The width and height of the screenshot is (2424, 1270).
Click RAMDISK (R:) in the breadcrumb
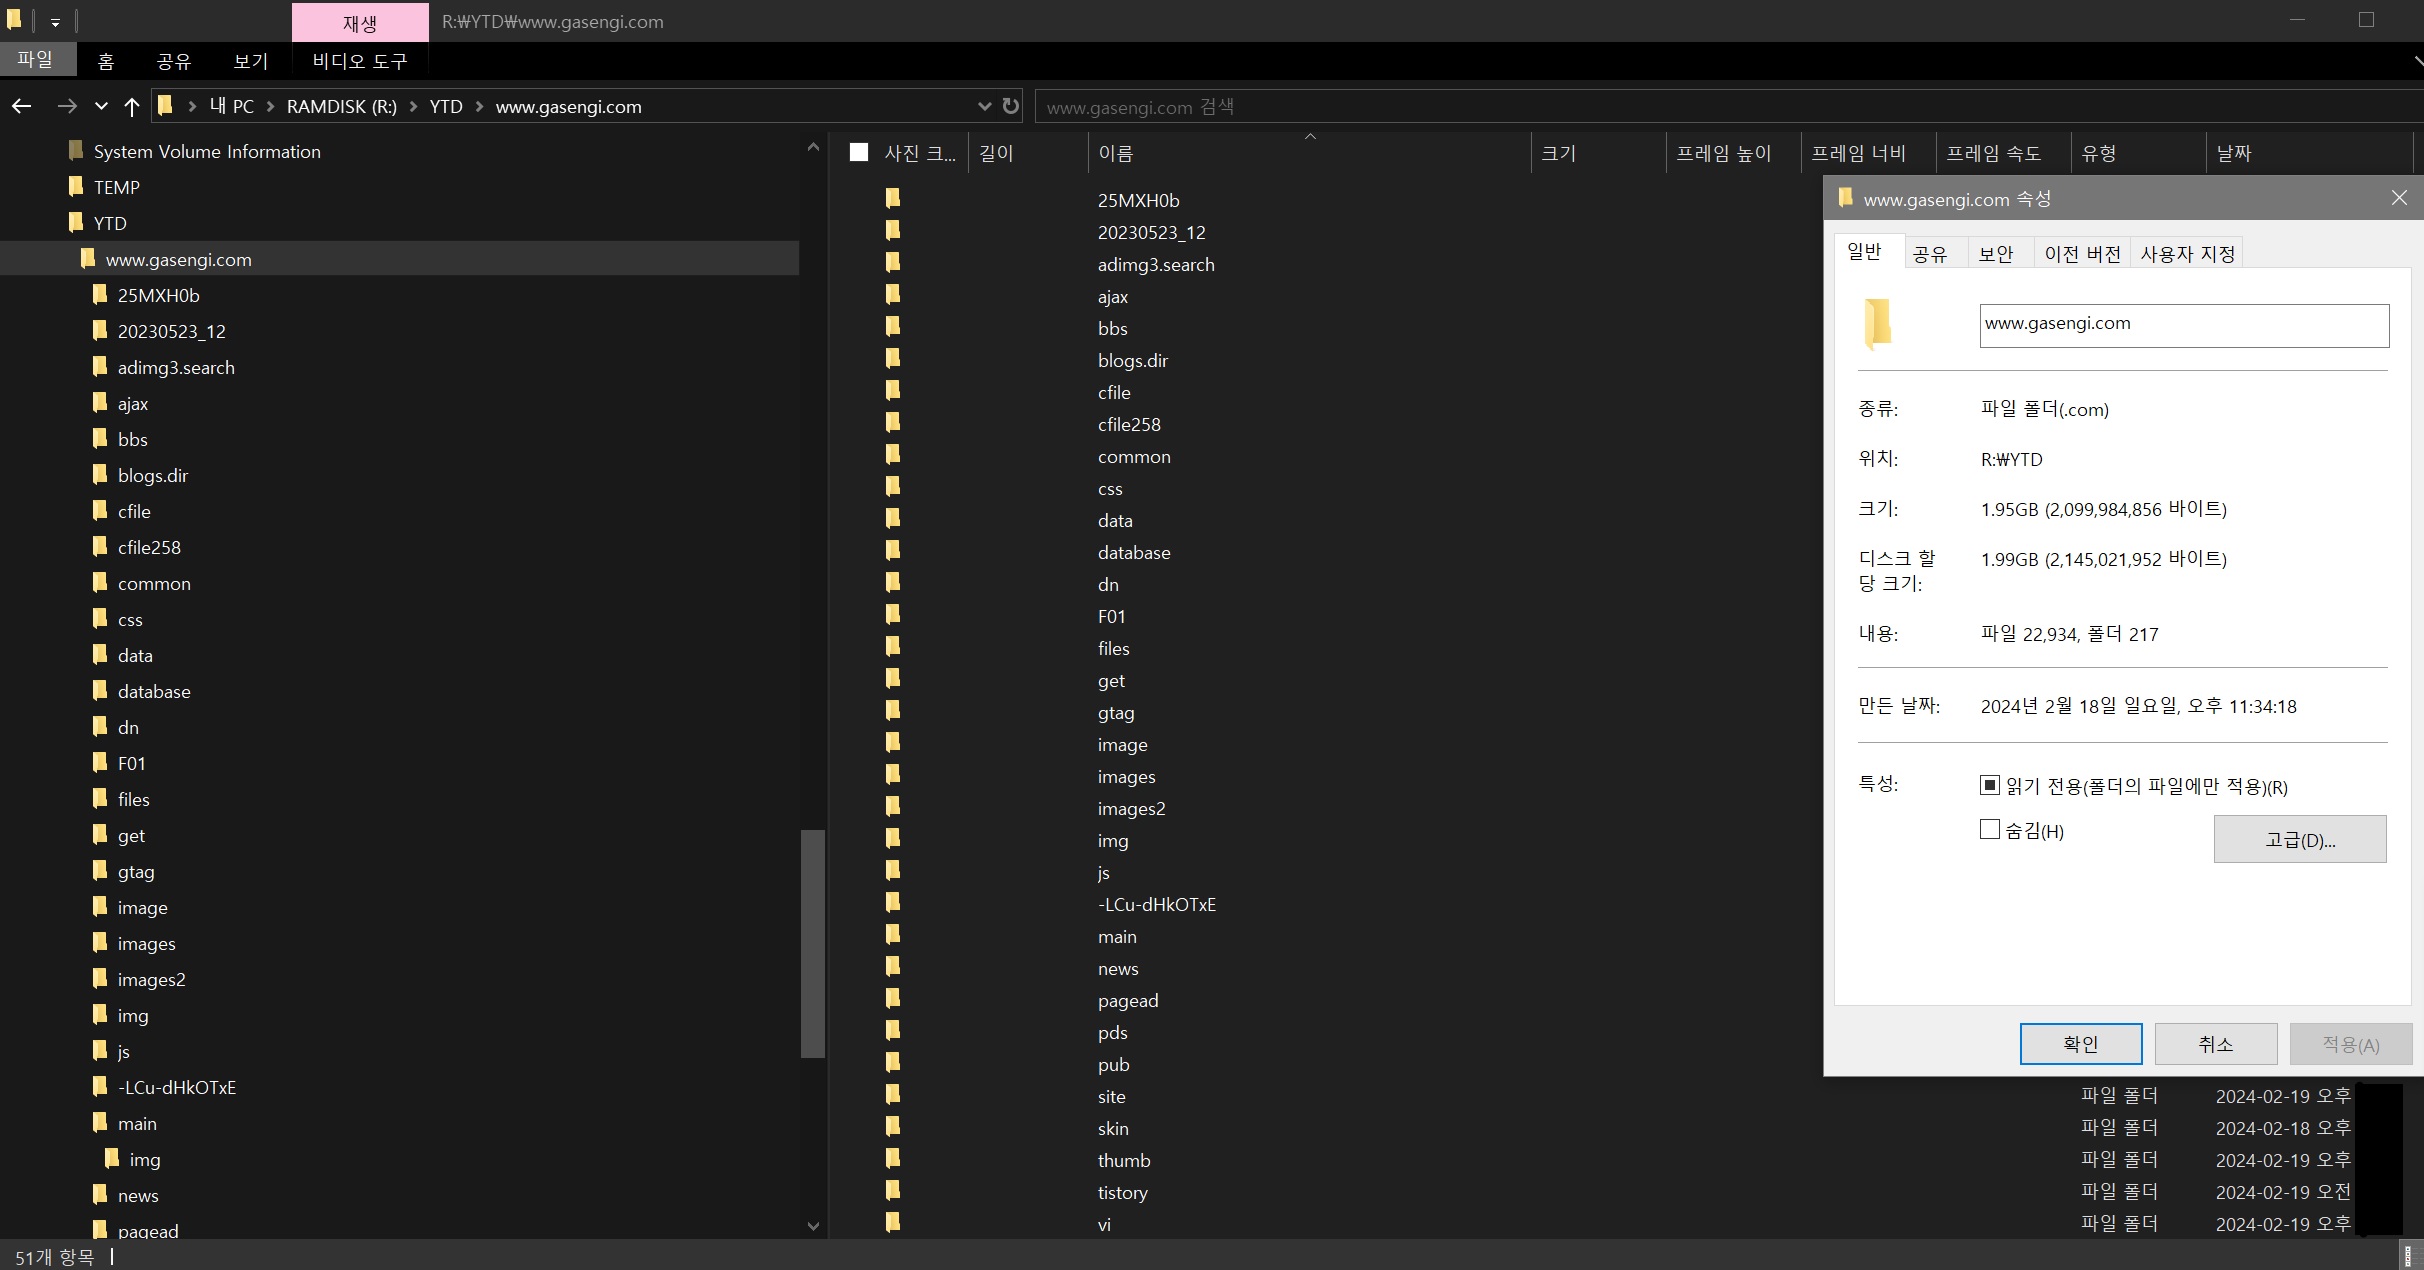[342, 106]
